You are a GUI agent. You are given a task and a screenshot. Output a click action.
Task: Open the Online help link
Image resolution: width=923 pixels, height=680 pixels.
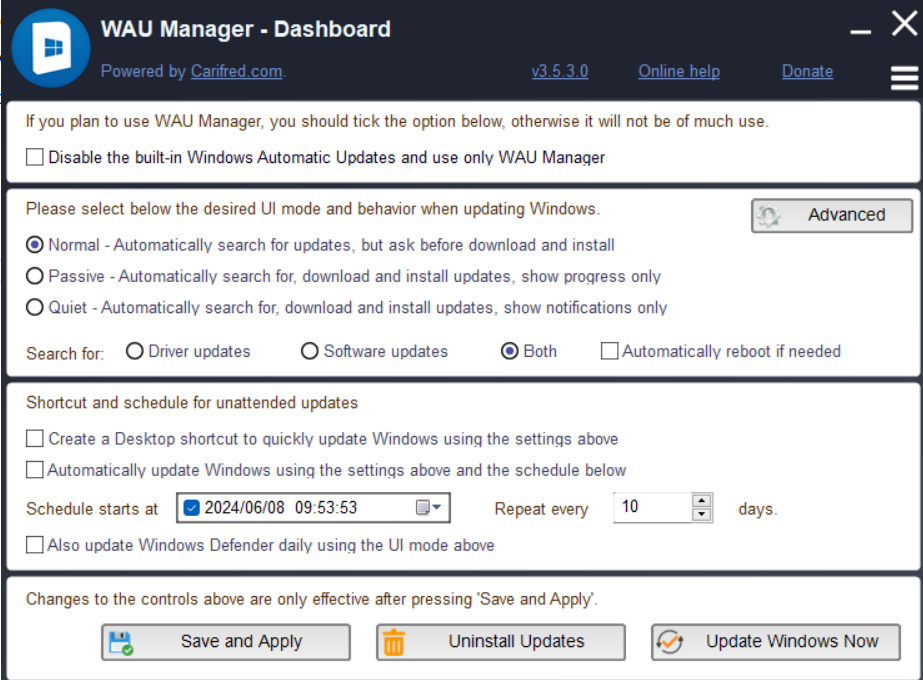tap(679, 71)
